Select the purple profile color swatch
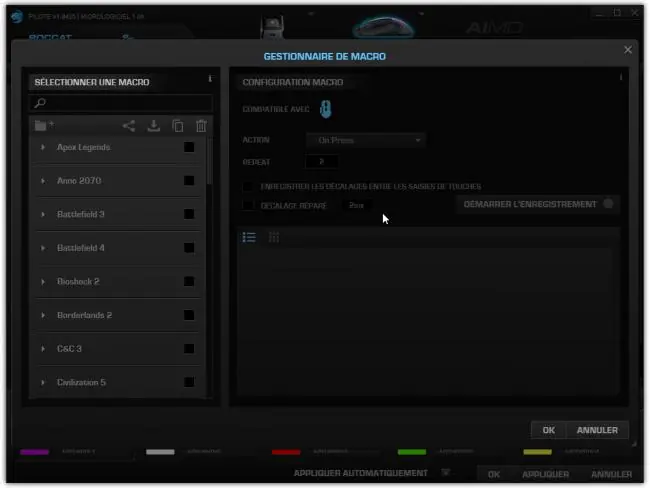Screen dimensions: 650x488 click(x=34, y=452)
